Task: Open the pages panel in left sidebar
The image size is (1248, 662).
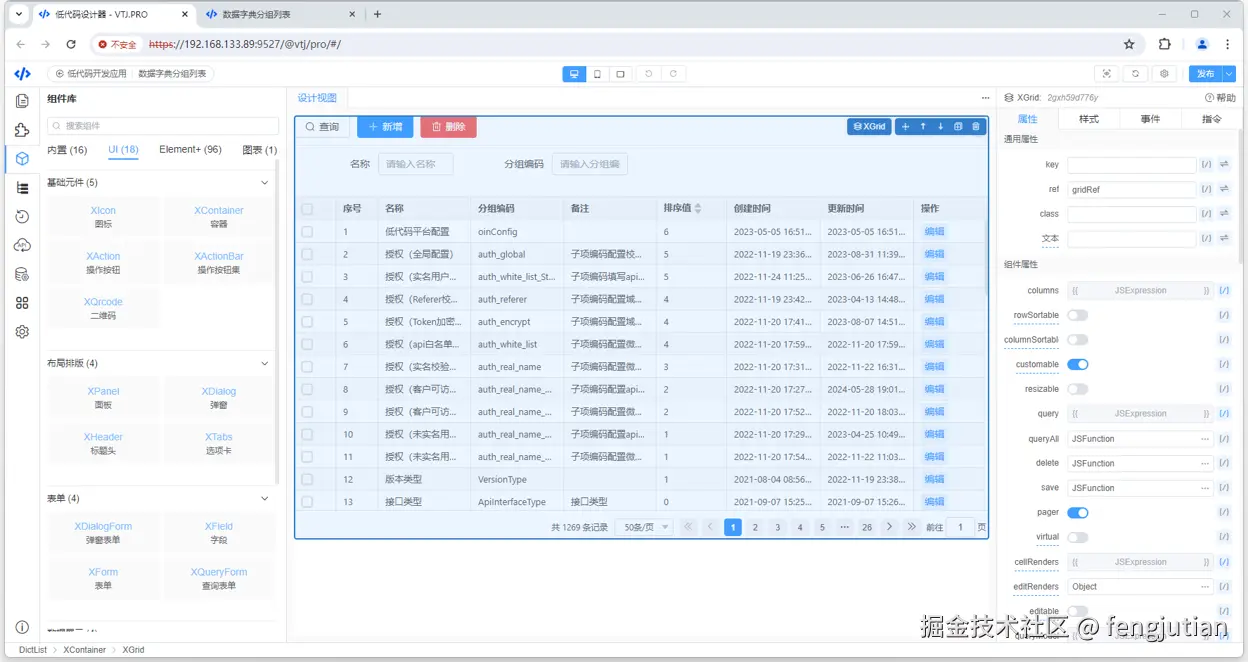Action: pos(22,101)
